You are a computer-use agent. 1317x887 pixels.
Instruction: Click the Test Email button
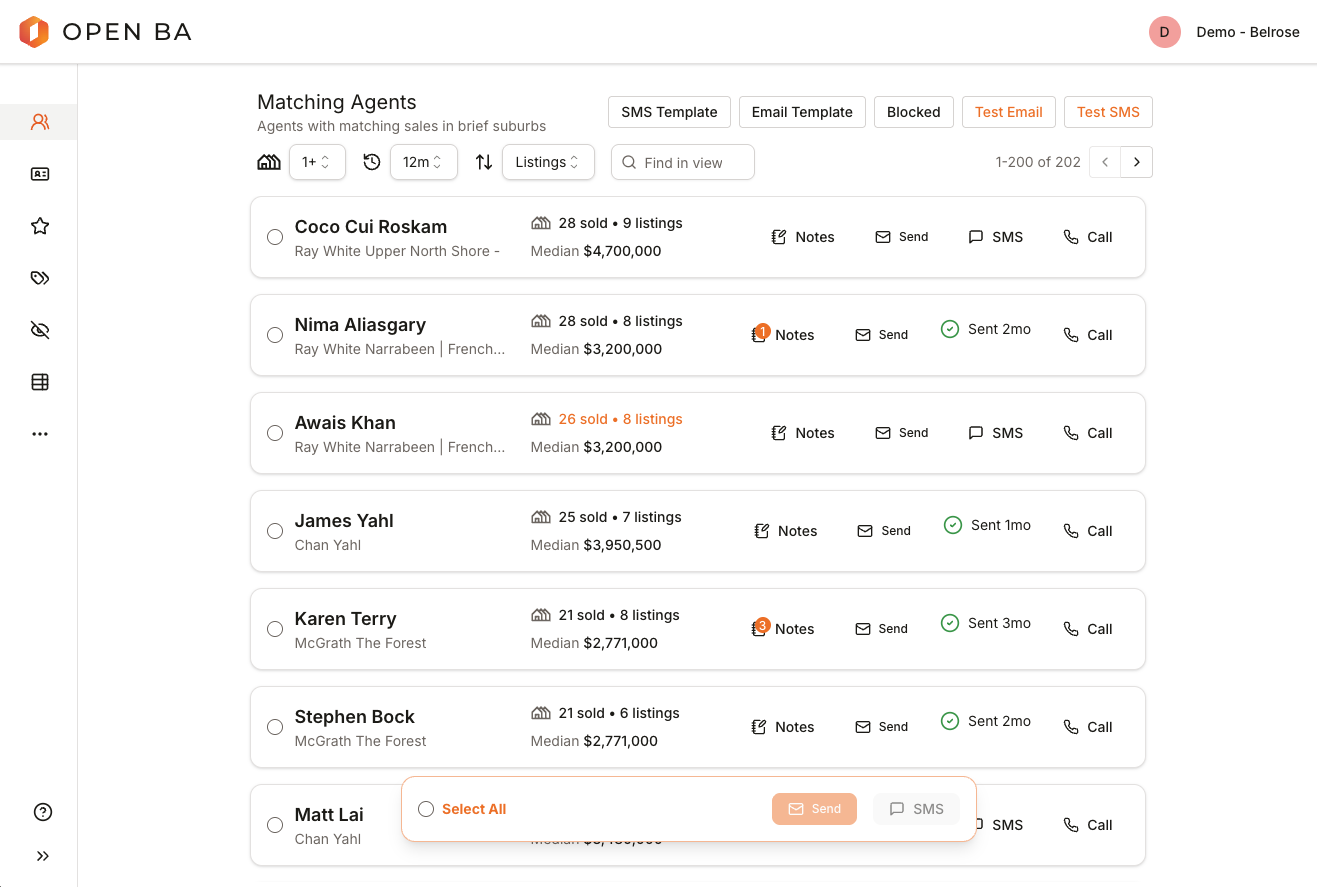coord(1008,112)
